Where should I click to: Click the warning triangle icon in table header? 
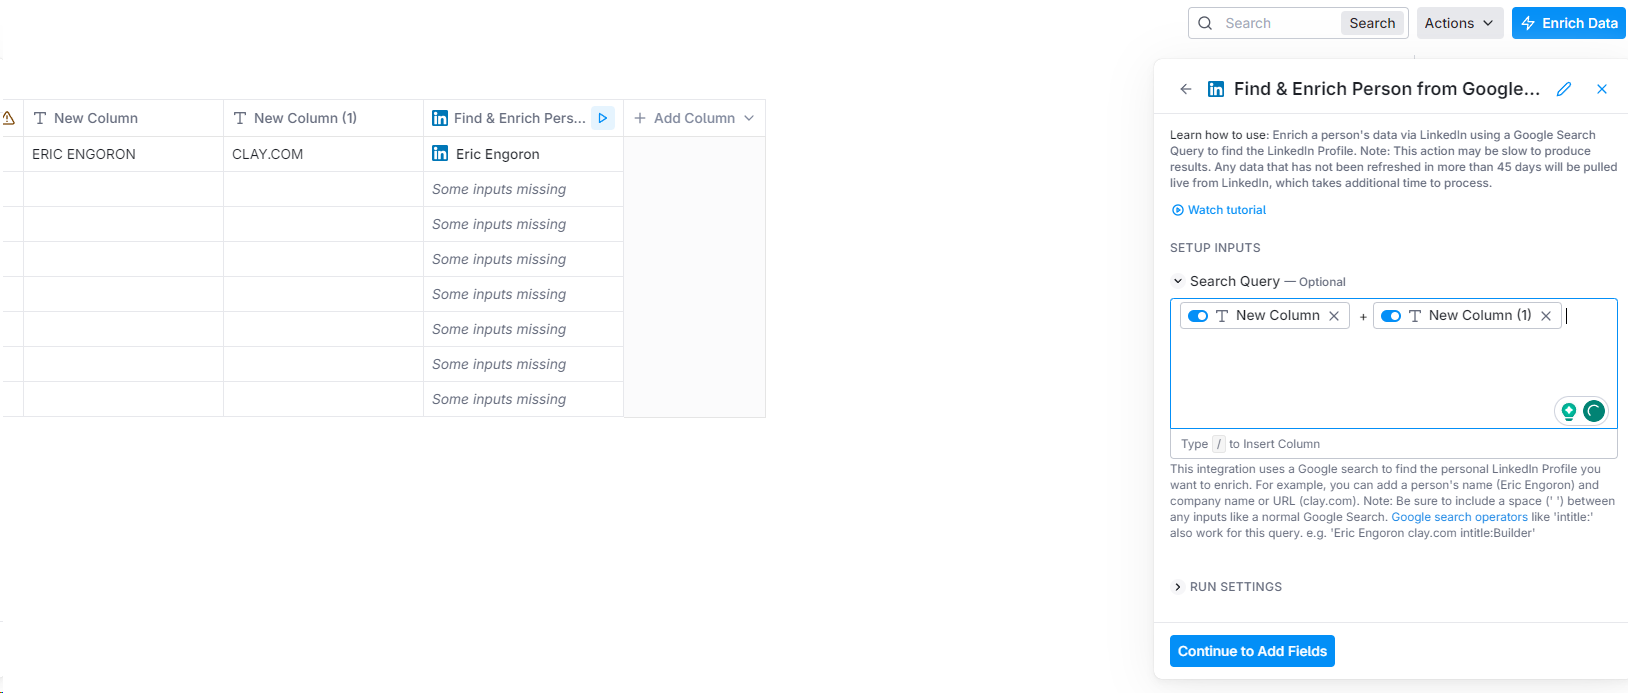pos(9,118)
